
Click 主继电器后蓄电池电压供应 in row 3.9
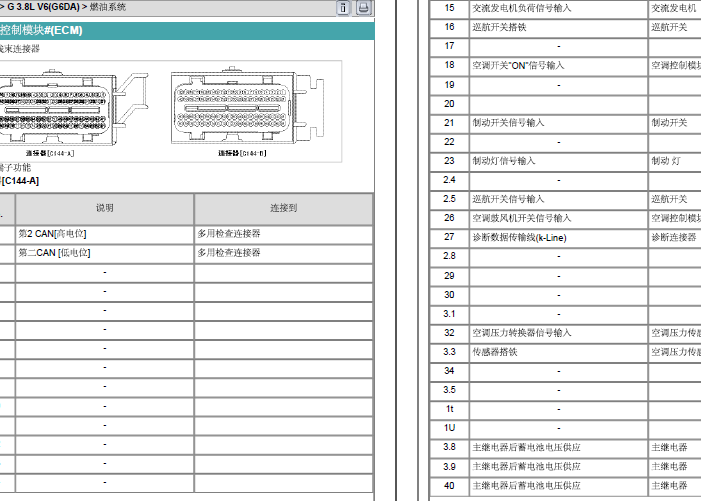526,467
